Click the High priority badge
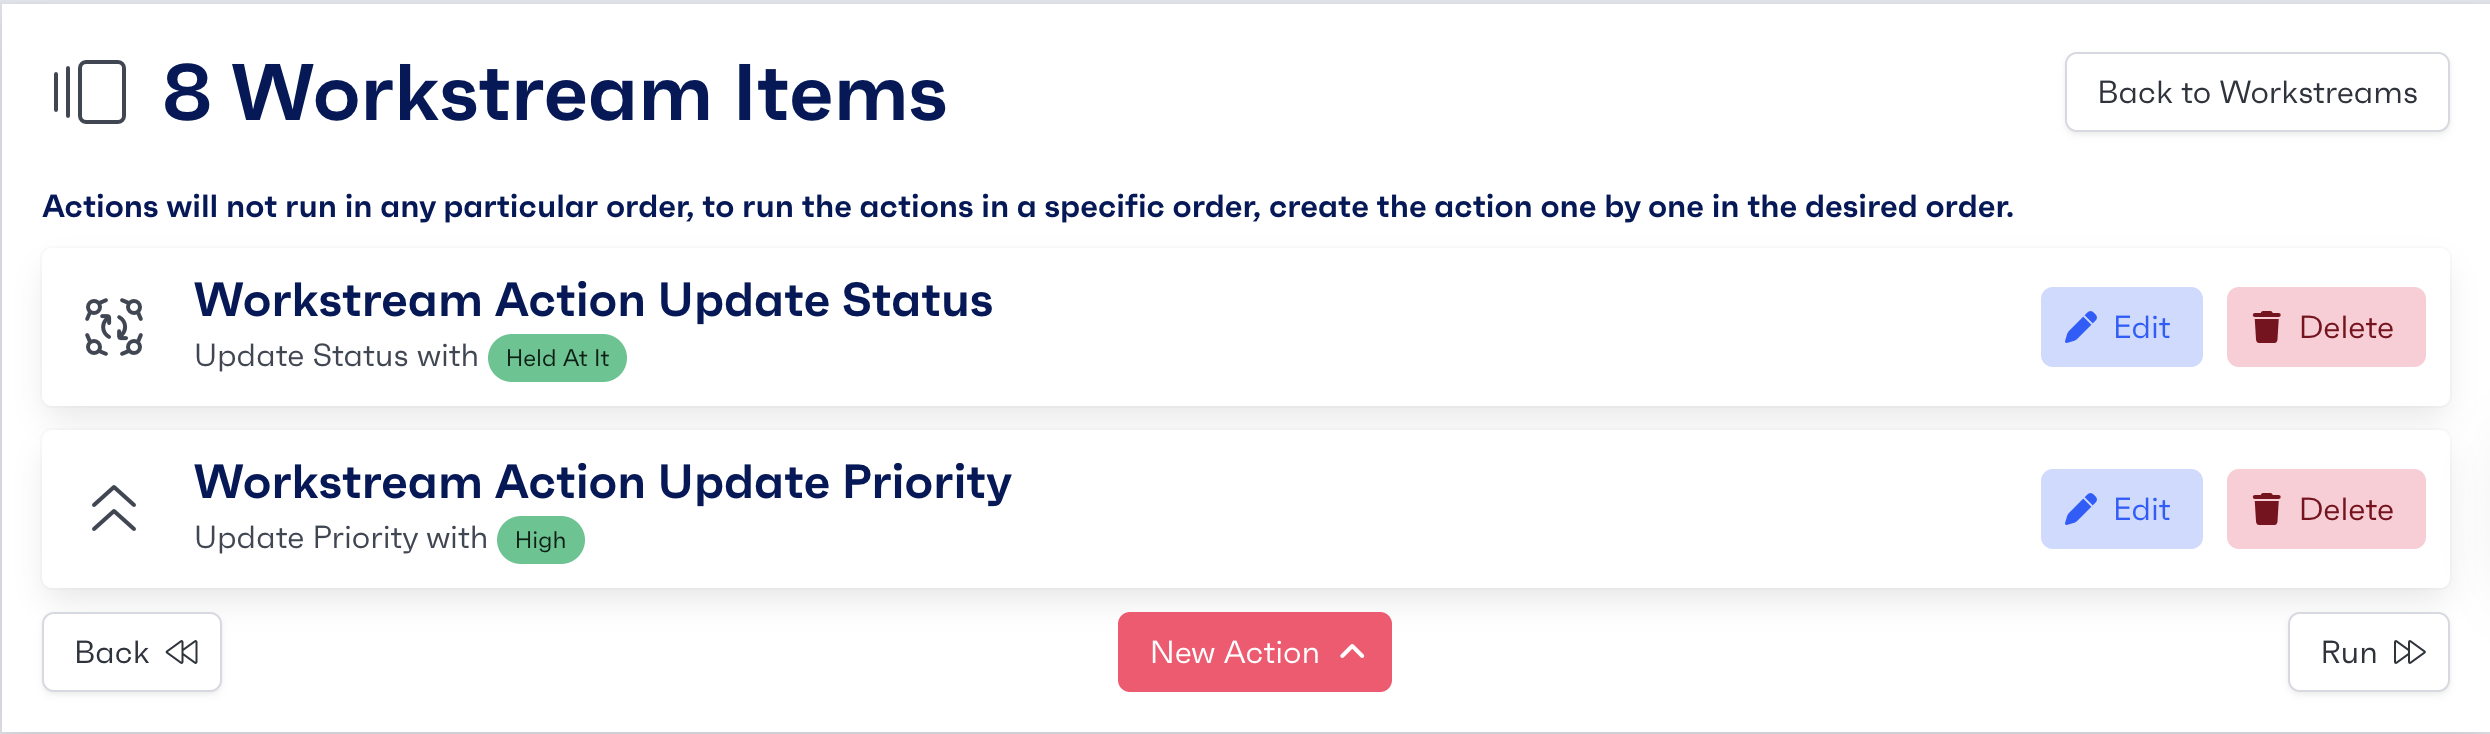Screen dimensions: 2490x734 click(540, 540)
